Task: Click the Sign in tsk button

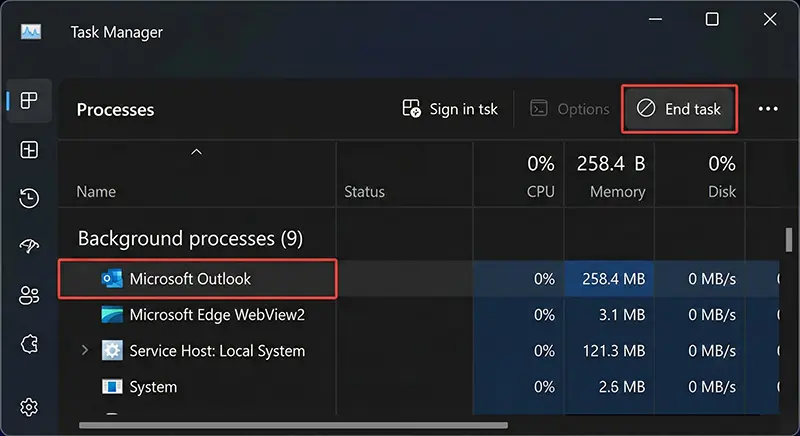Action: pos(450,109)
